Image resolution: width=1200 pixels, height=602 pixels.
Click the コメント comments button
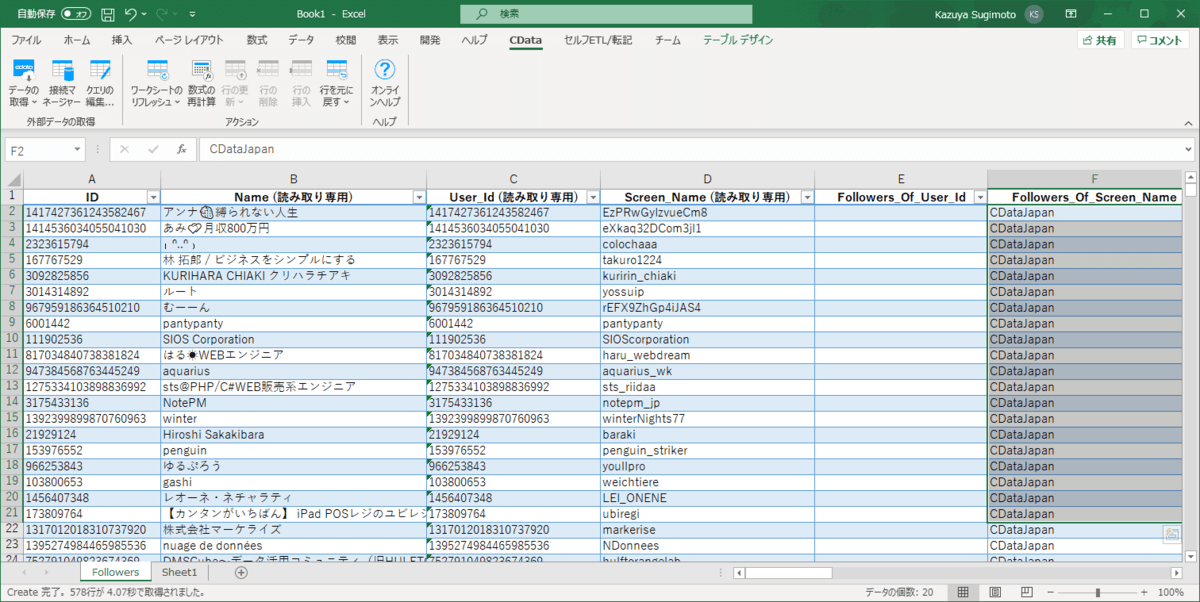pos(1161,40)
